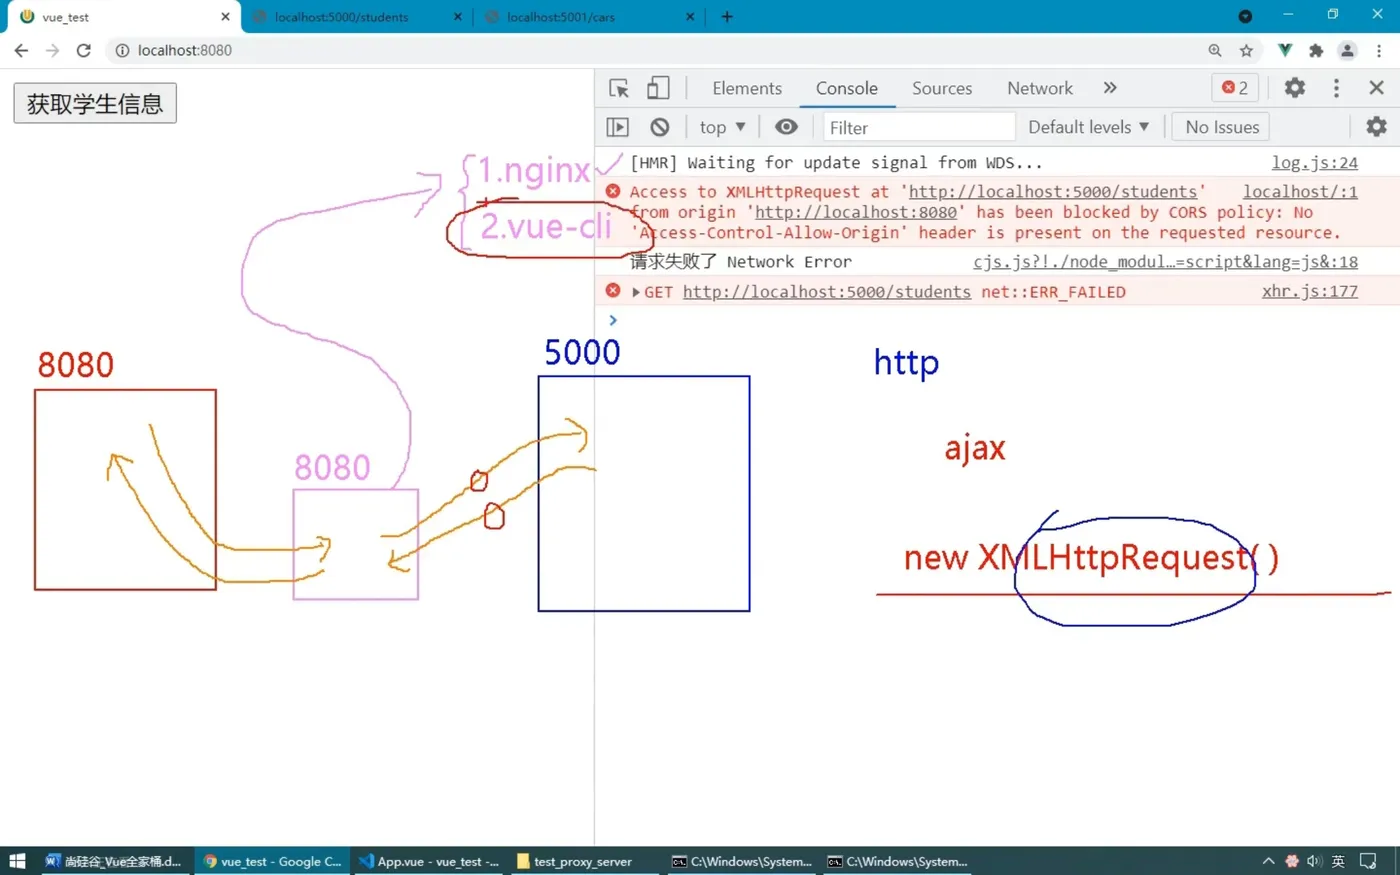Switch to the Console tab
The image size is (1400, 875).
click(846, 88)
